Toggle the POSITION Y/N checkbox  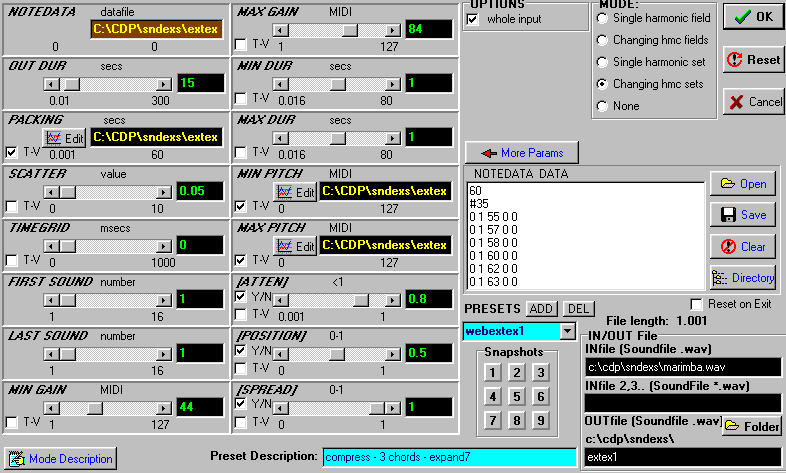241,350
